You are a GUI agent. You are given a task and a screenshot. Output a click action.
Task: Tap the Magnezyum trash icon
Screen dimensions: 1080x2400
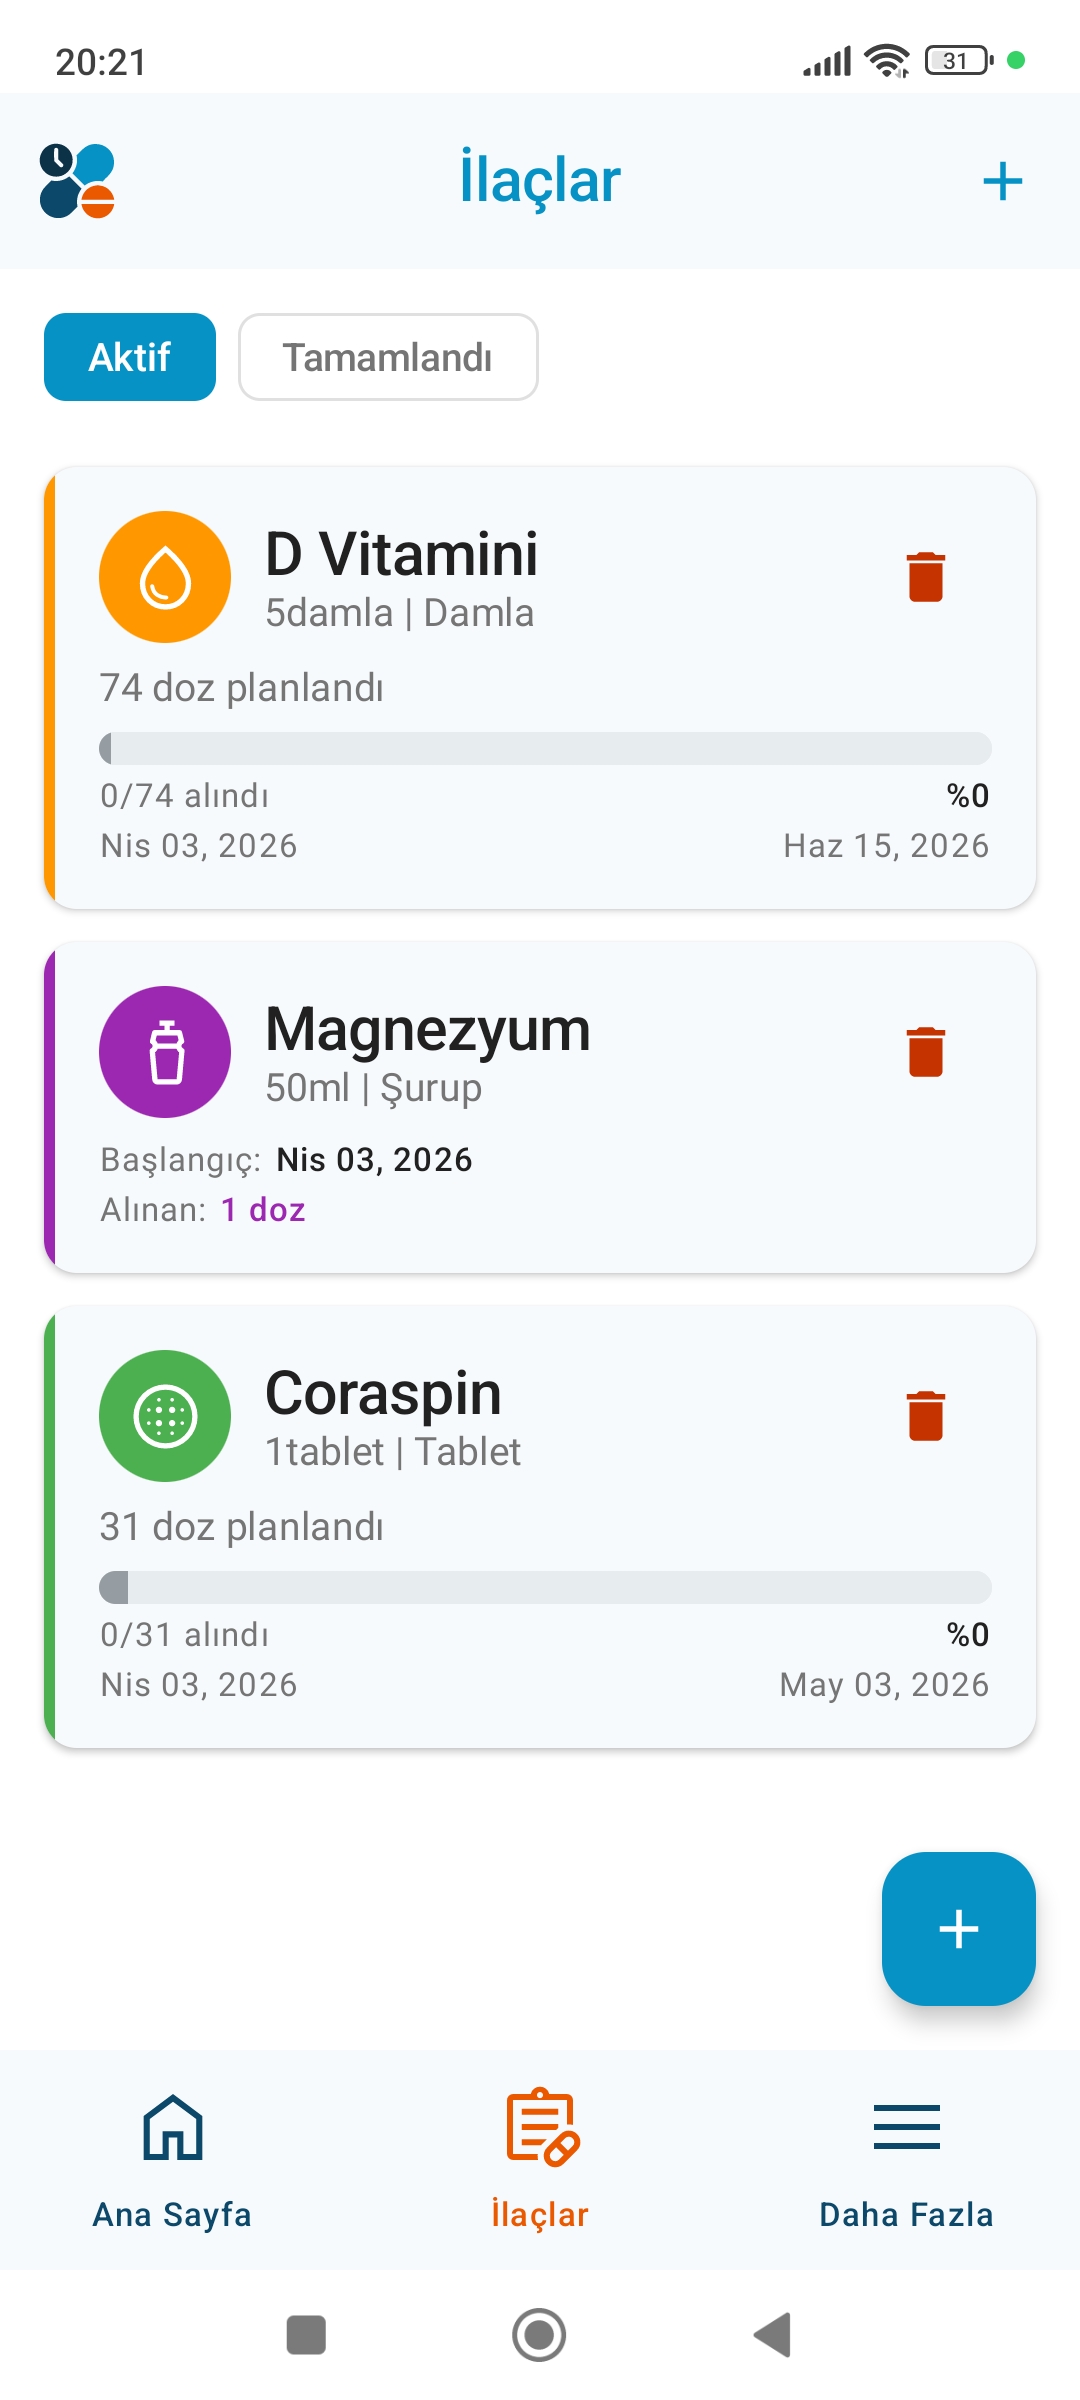[926, 1052]
